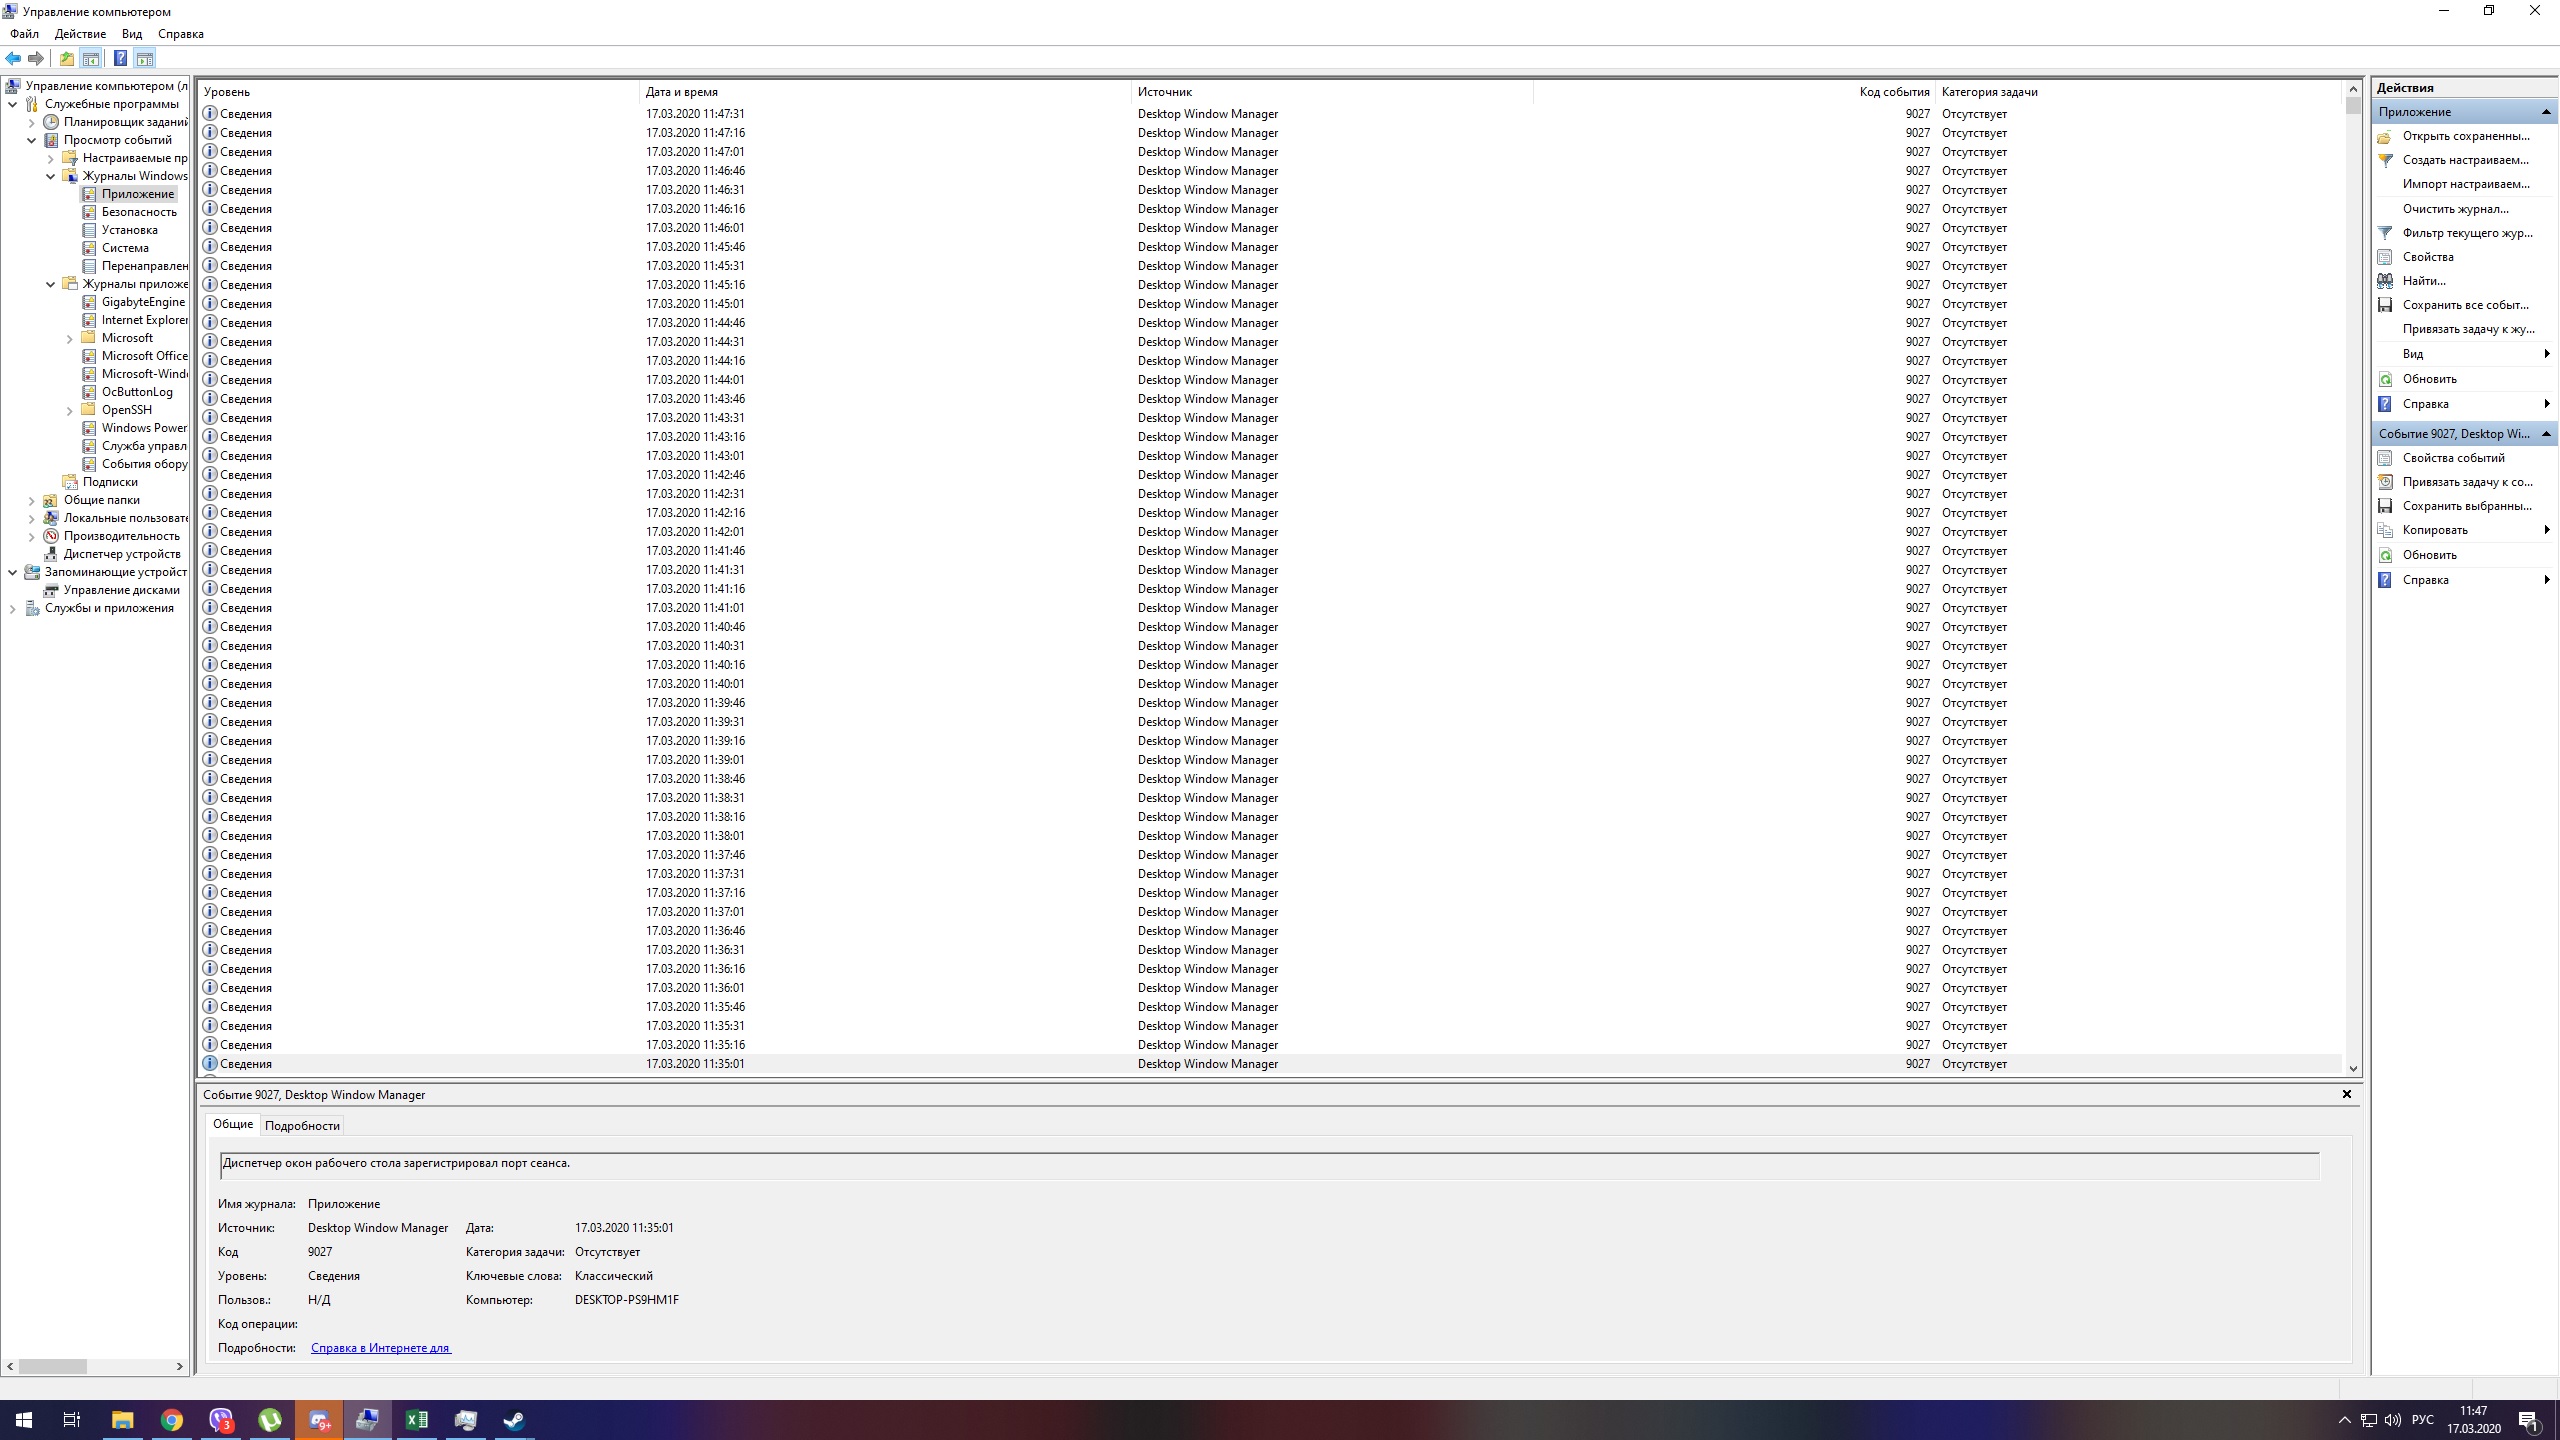This screenshot has width=2560, height=1440.
Task: Open Steam from the taskbar
Action: [514, 1420]
